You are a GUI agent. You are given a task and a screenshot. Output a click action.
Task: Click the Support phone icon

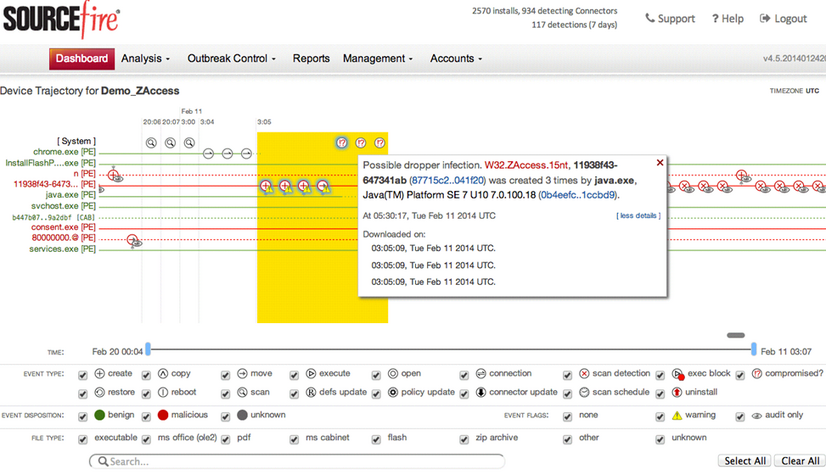pos(650,18)
